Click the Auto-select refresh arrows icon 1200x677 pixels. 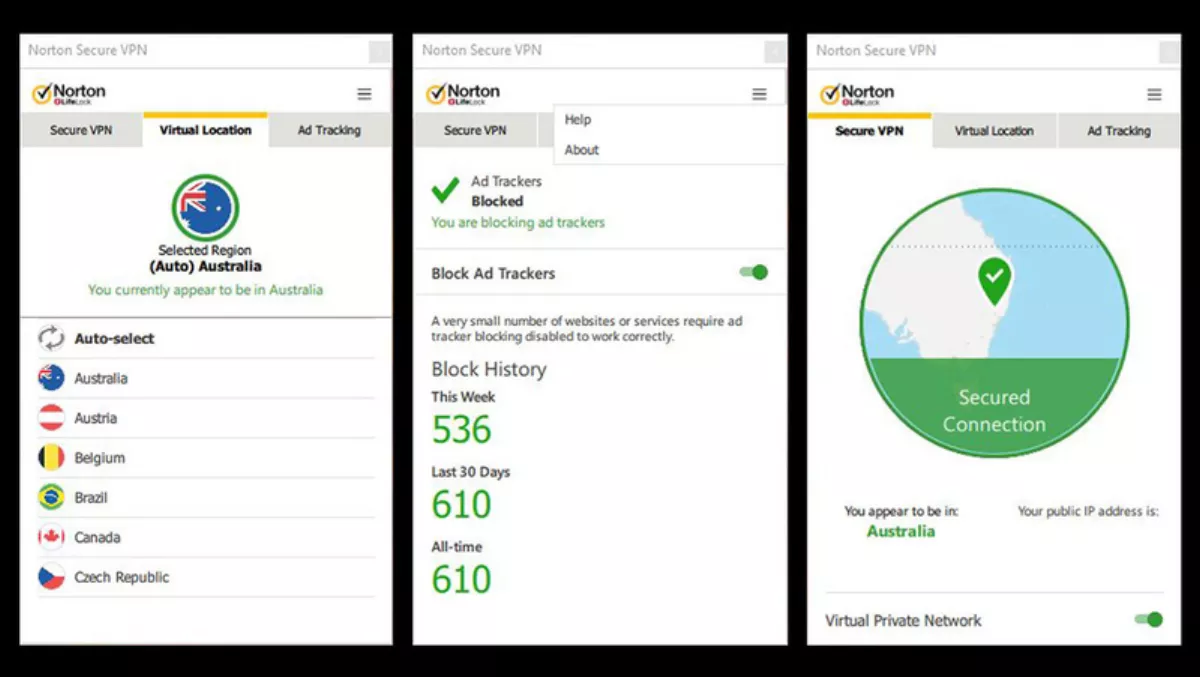click(x=51, y=339)
